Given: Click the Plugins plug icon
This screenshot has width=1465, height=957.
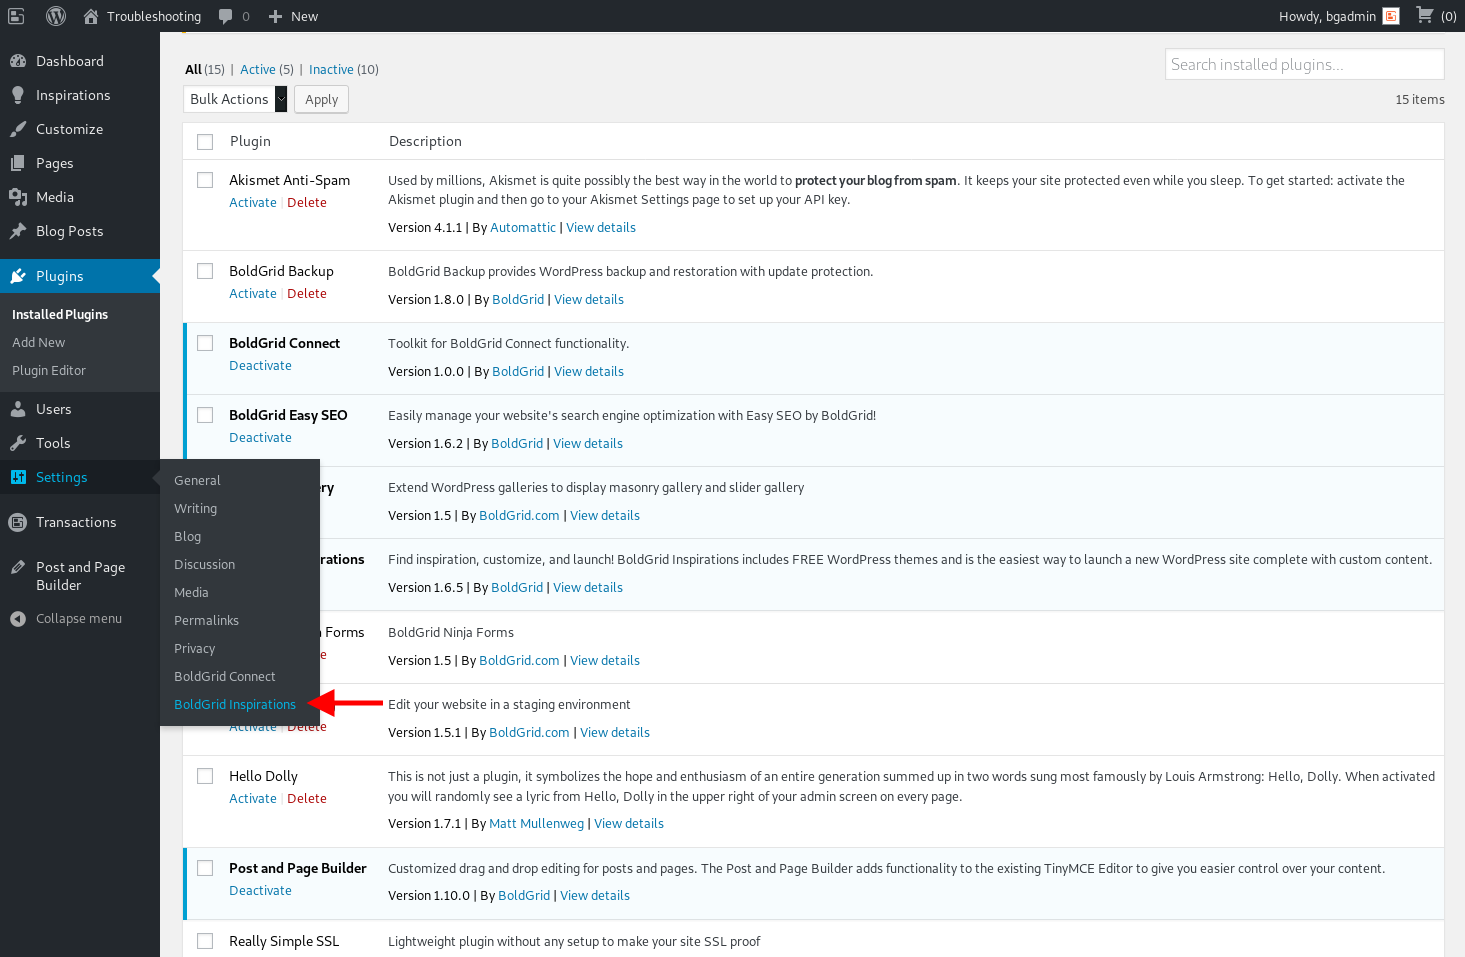Looking at the screenshot, I should coord(18,276).
